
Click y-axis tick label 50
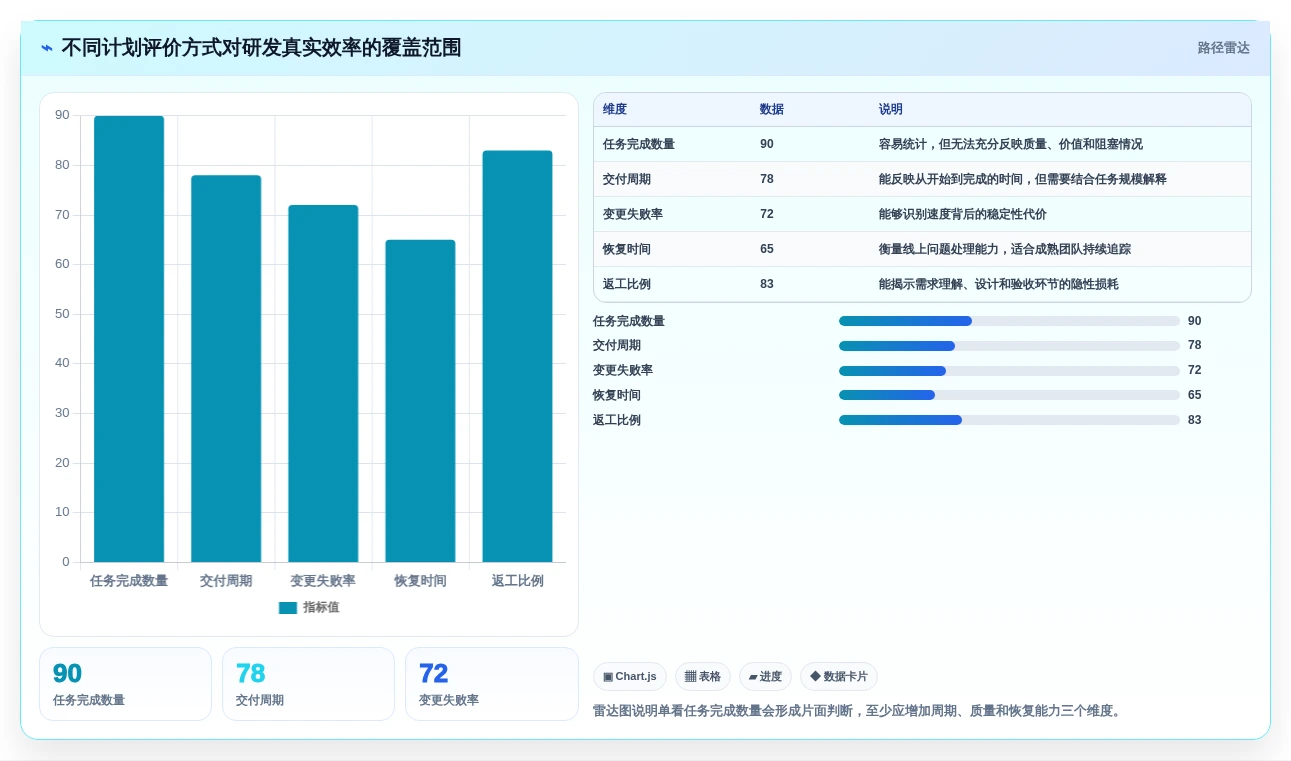[63, 314]
